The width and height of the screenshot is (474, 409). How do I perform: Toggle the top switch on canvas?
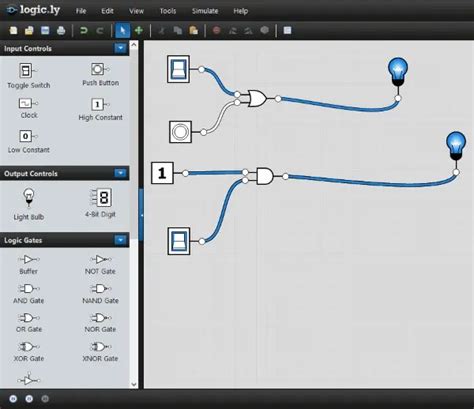pyautogui.click(x=178, y=69)
